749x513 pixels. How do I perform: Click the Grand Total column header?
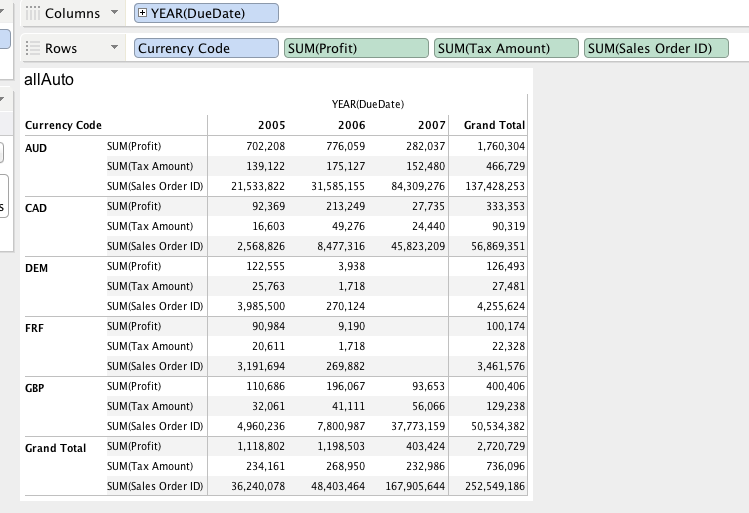[494, 125]
